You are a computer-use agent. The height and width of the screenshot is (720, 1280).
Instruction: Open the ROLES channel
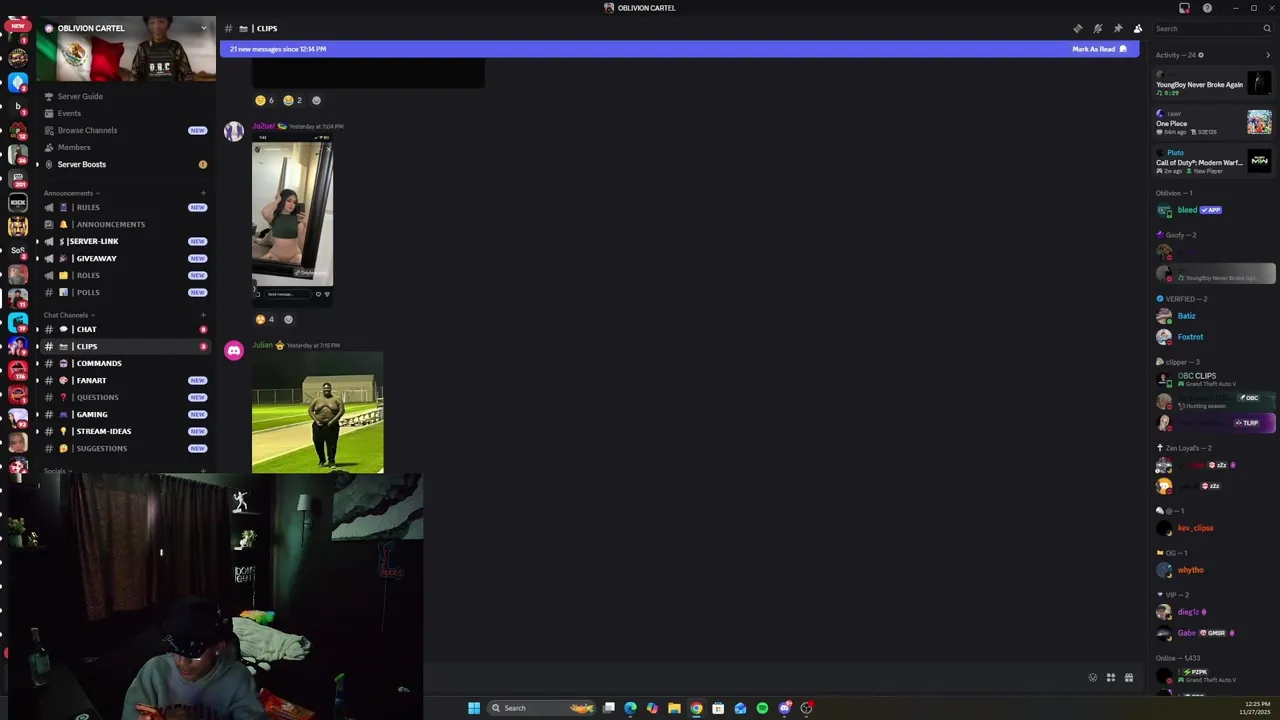coord(126,275)
